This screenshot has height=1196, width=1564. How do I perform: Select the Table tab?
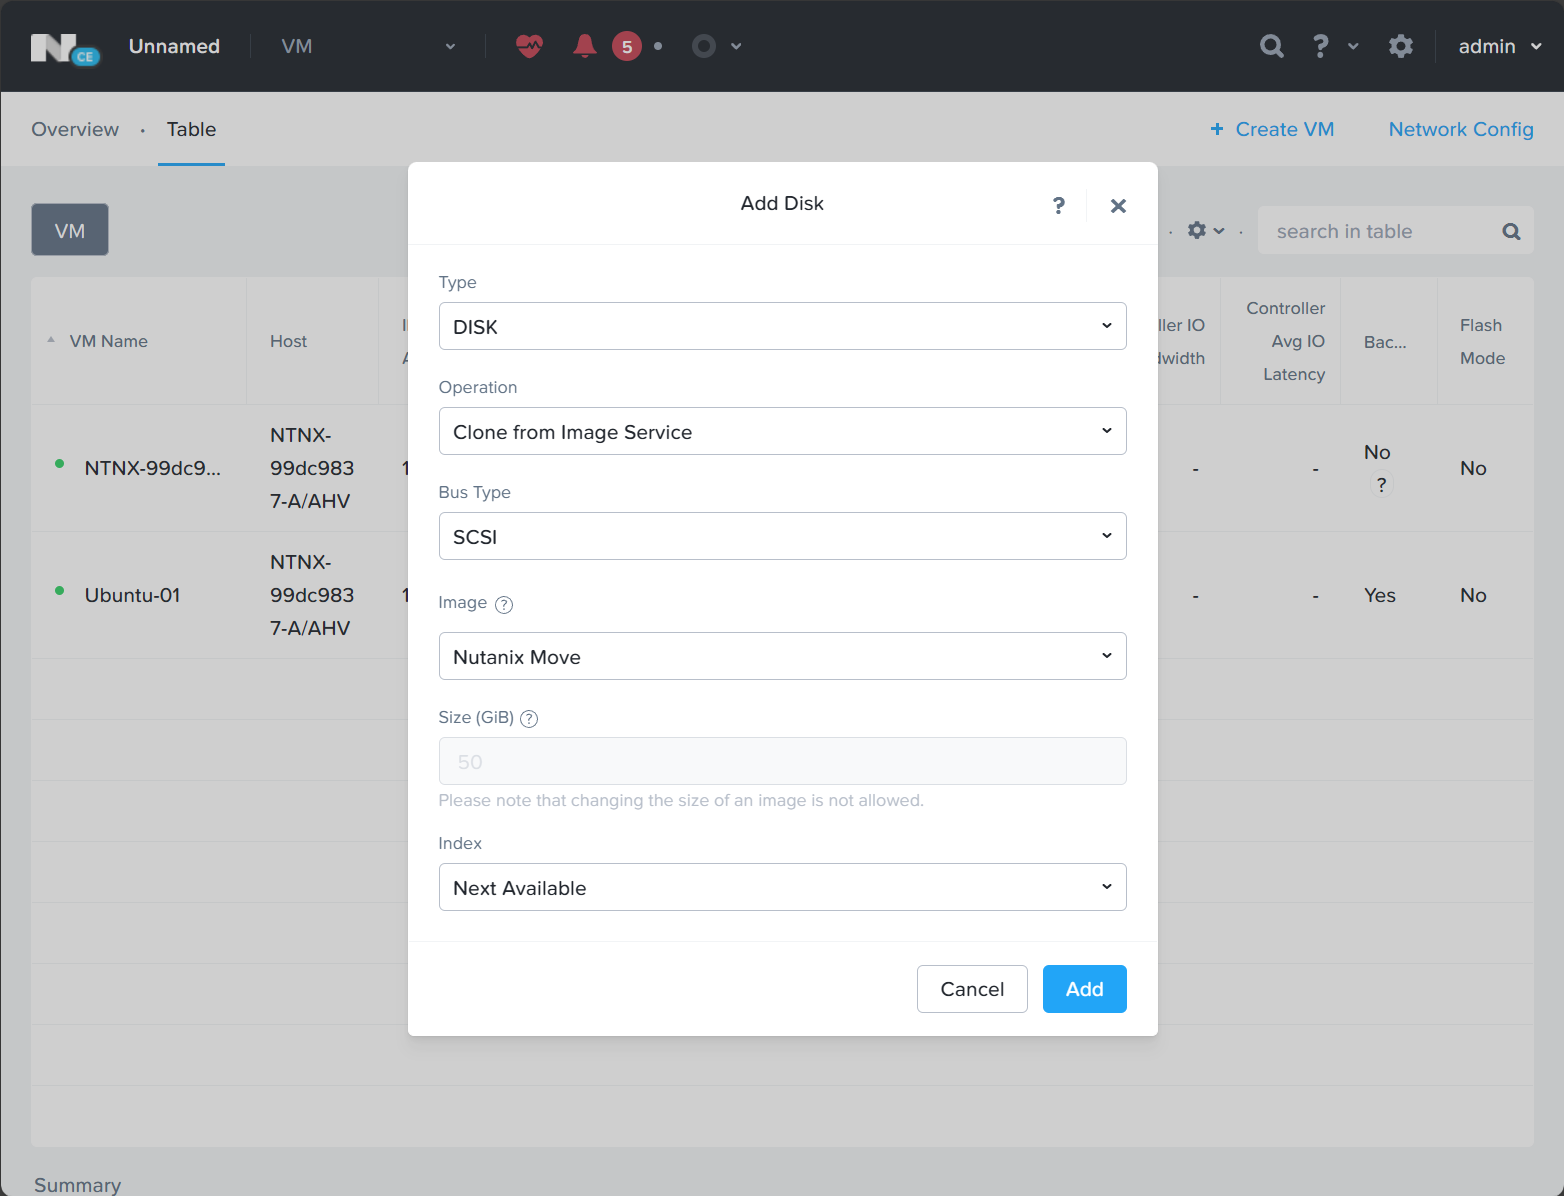191,129
